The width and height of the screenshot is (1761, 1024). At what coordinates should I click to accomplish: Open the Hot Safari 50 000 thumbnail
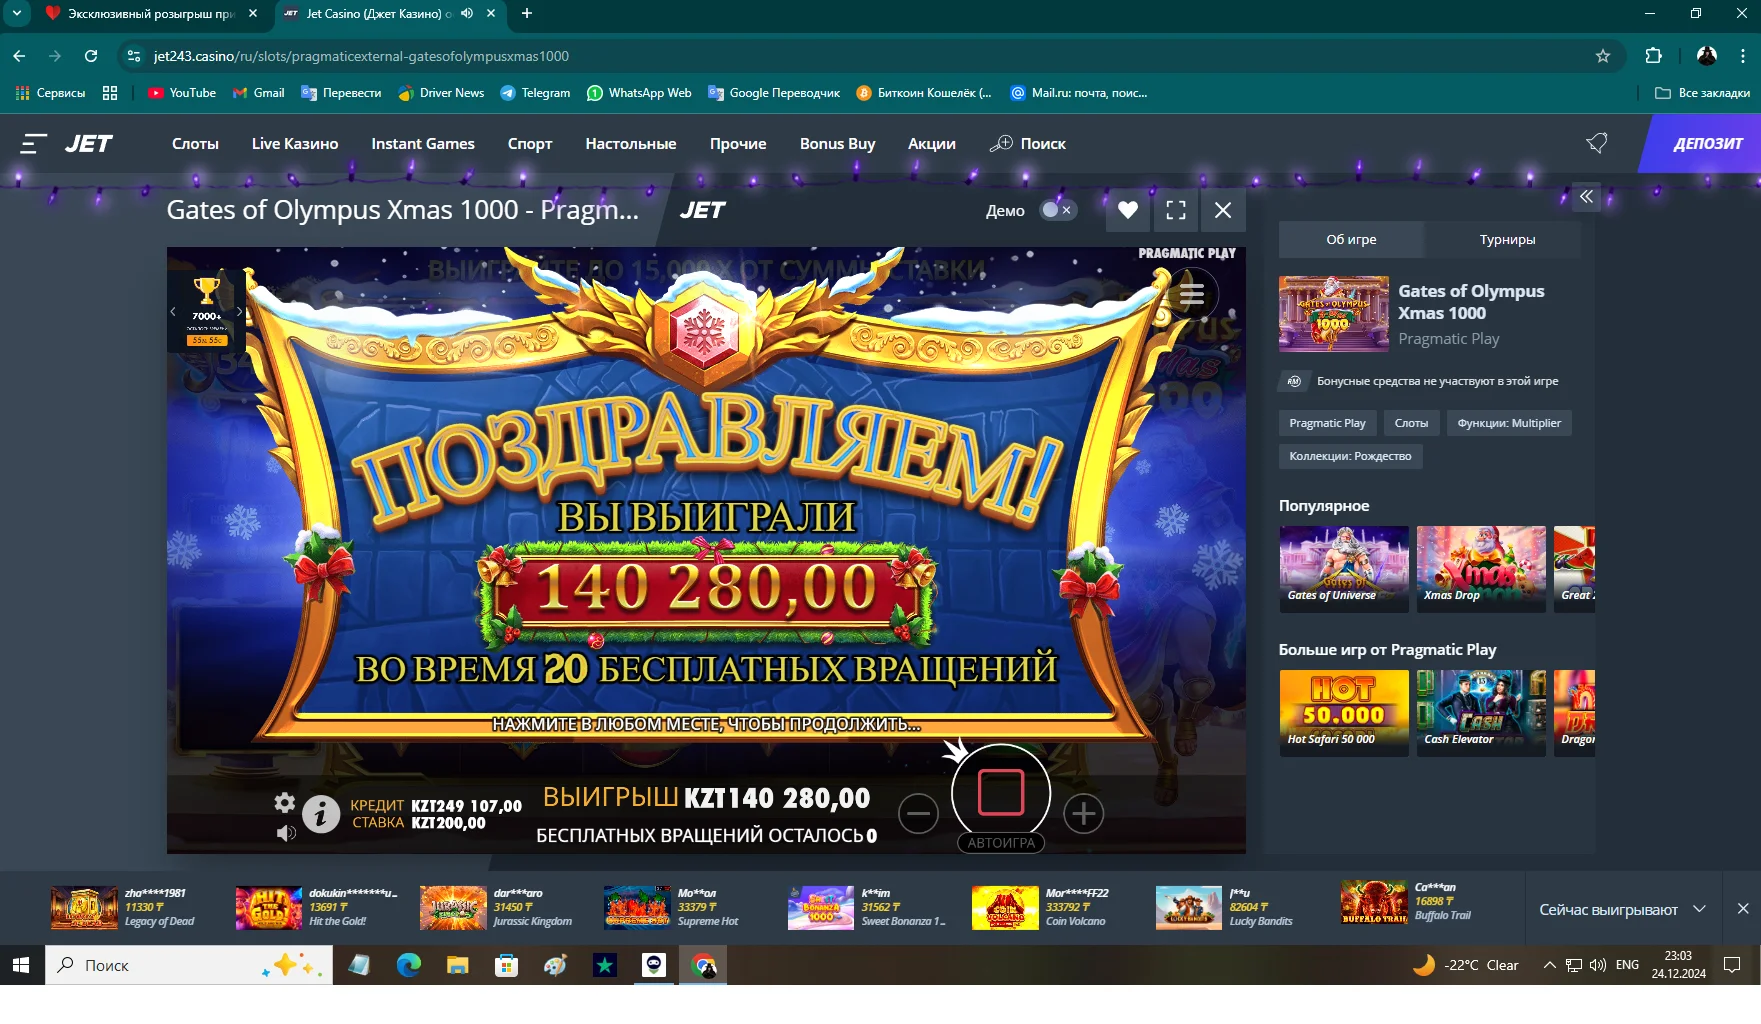pyautogui.click(x=1343, y=712)
